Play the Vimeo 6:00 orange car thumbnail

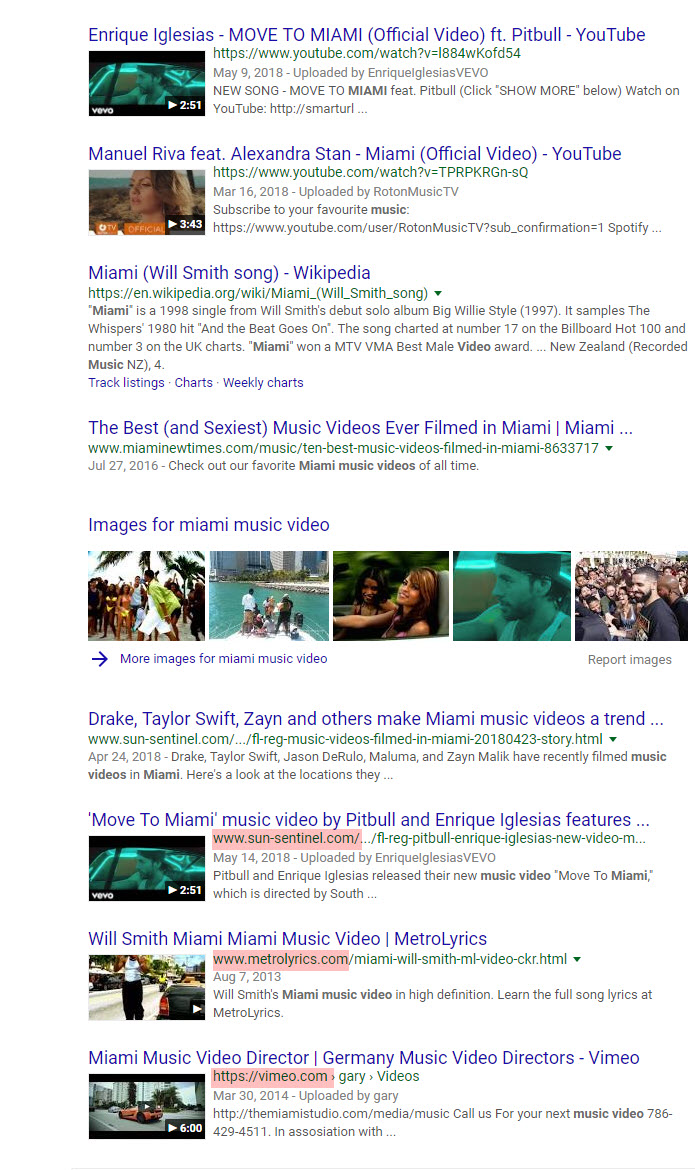coord(146,1107)
